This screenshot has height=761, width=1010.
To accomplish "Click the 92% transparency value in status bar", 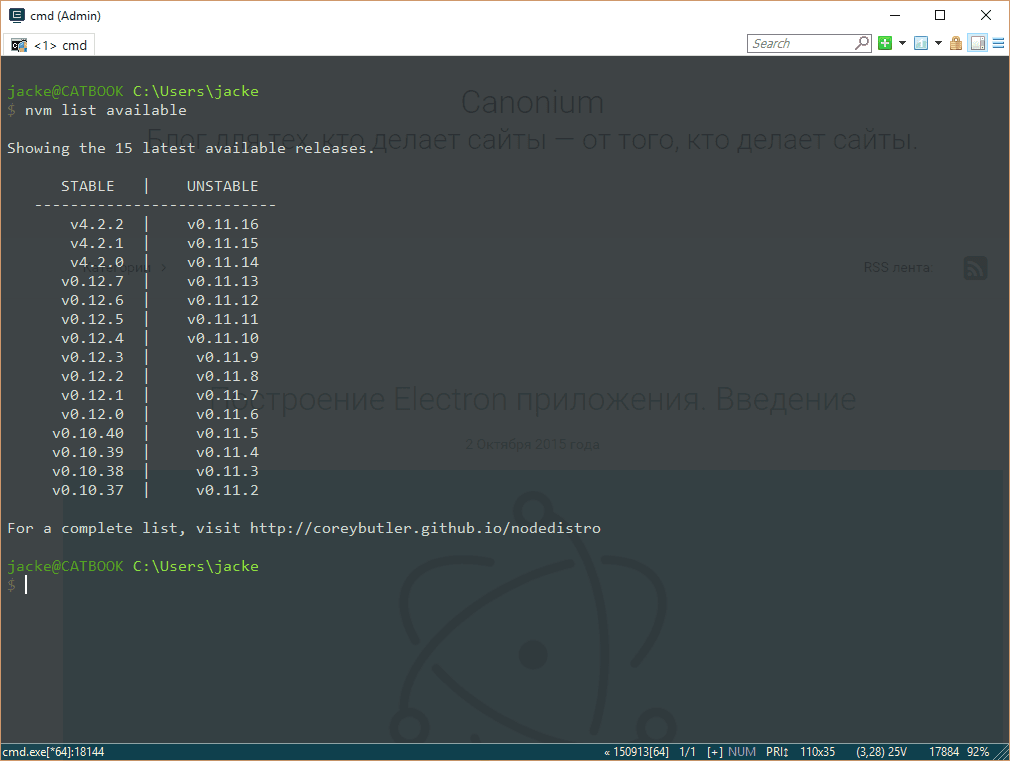I will (979, 752).
